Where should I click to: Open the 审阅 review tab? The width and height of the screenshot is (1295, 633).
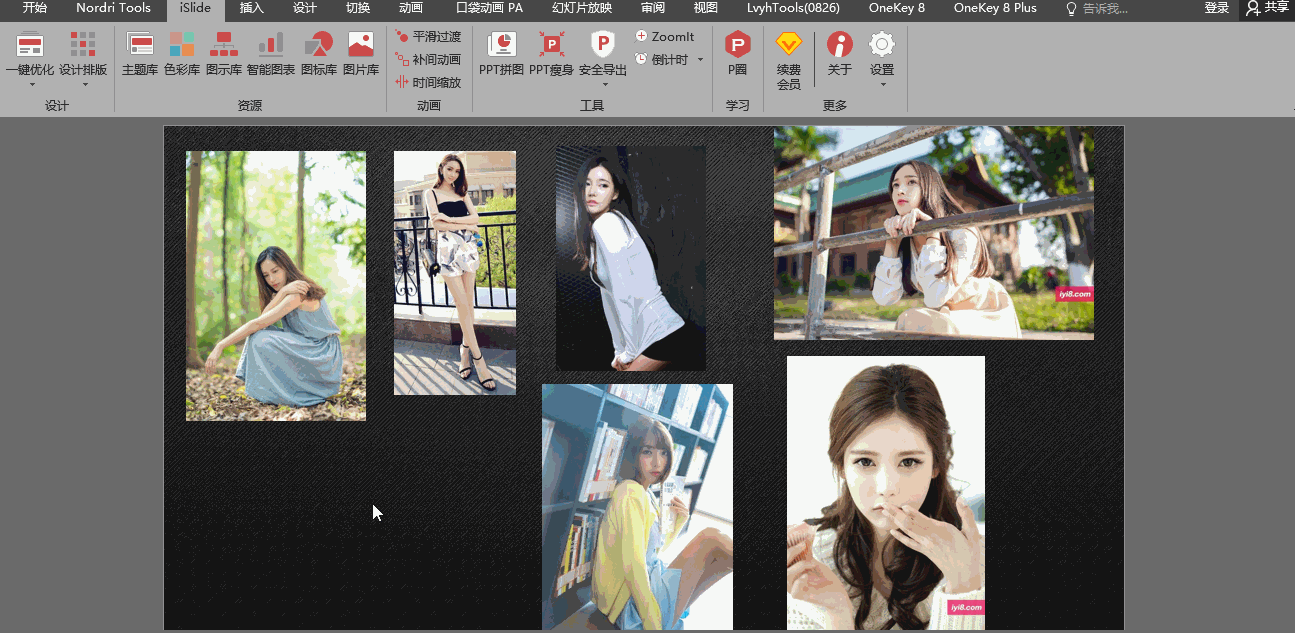pos(653,8)
